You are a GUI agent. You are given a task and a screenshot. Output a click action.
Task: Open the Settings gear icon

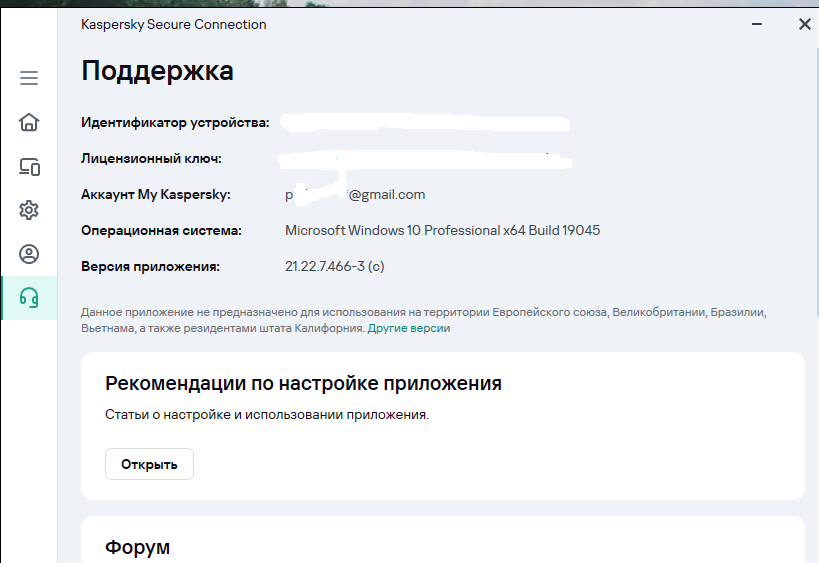coord(29,210)
